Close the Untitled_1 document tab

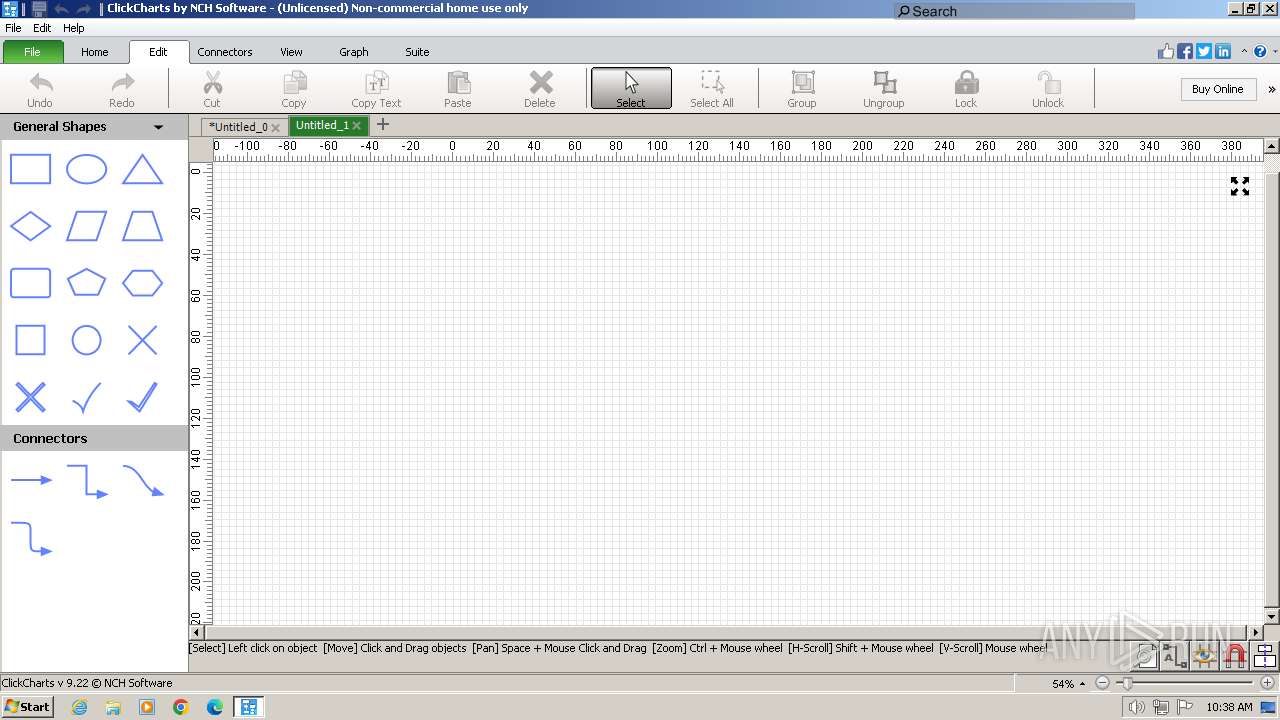coord(356,126)
